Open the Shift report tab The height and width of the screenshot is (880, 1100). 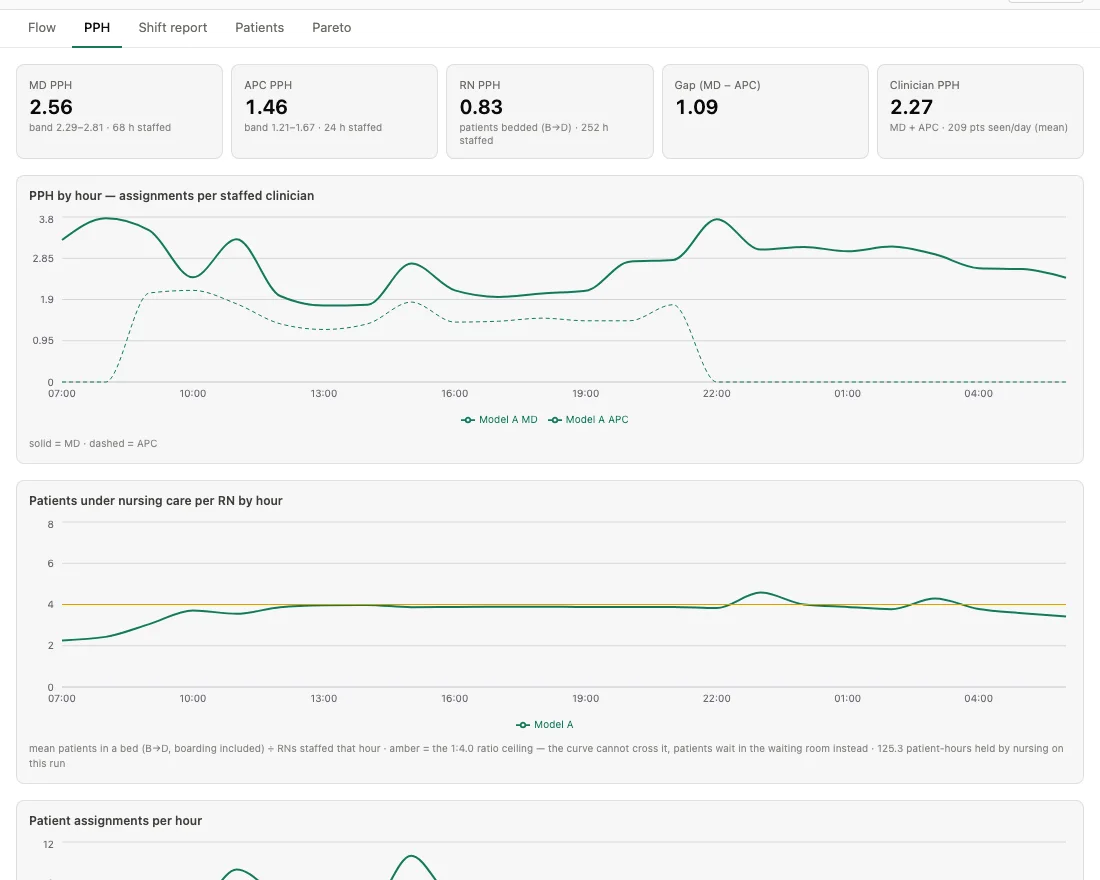coord(173,27)
